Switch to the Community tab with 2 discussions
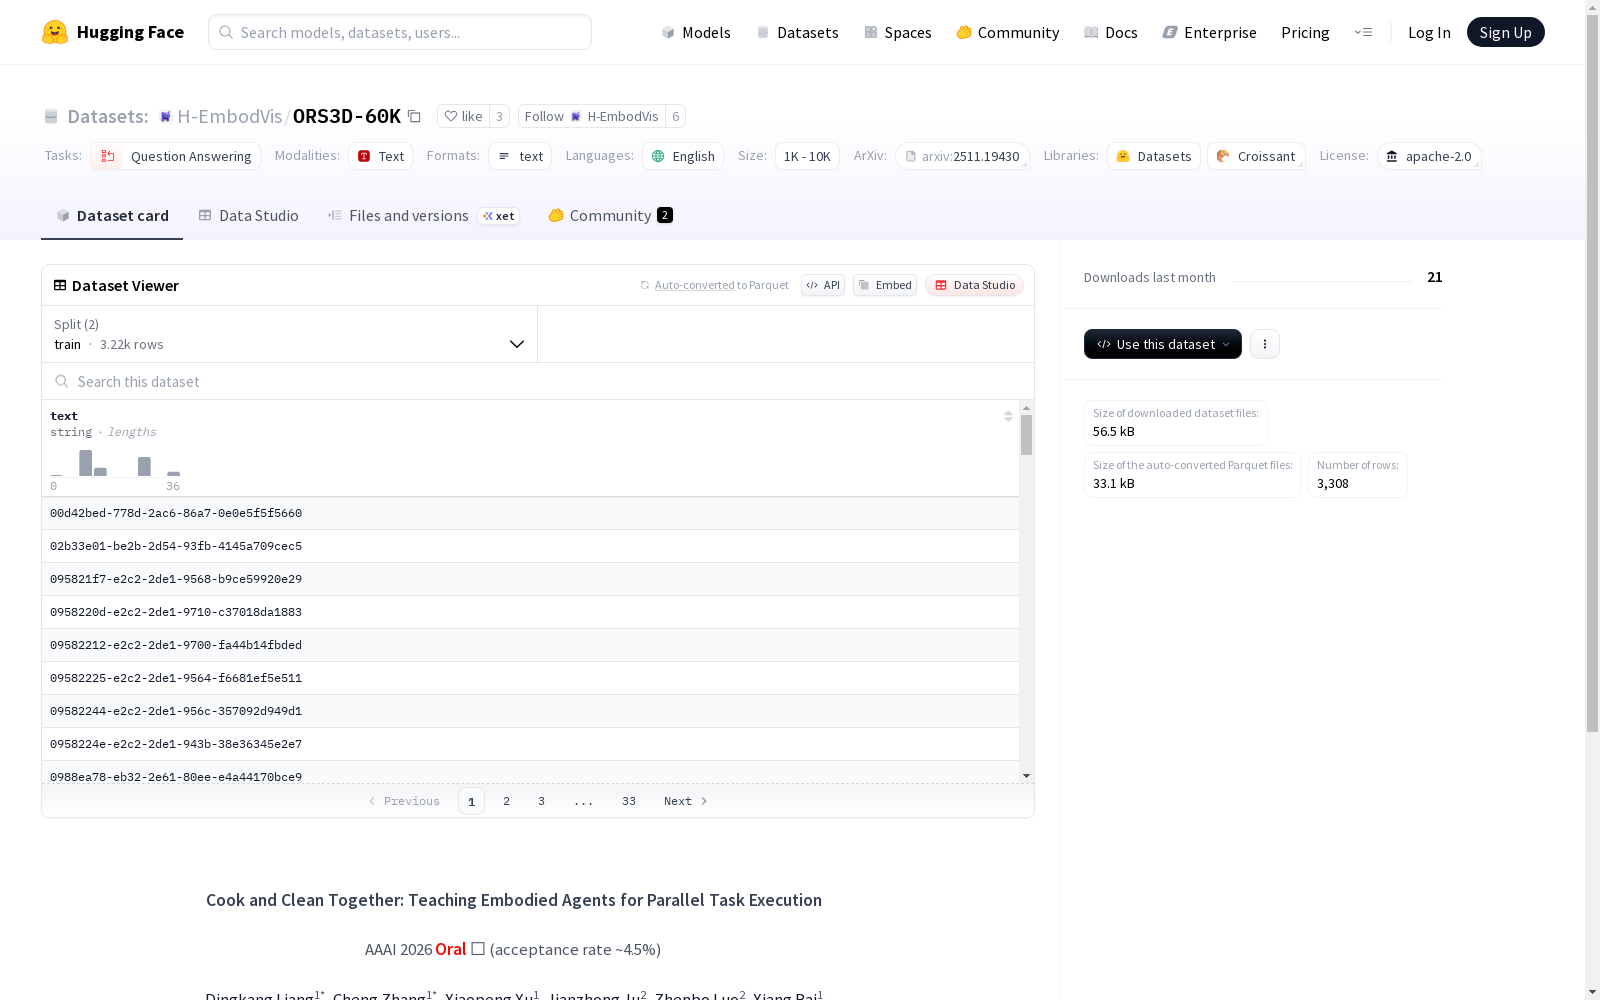This screenshot has width=1600, height=1000. [610, 216]
